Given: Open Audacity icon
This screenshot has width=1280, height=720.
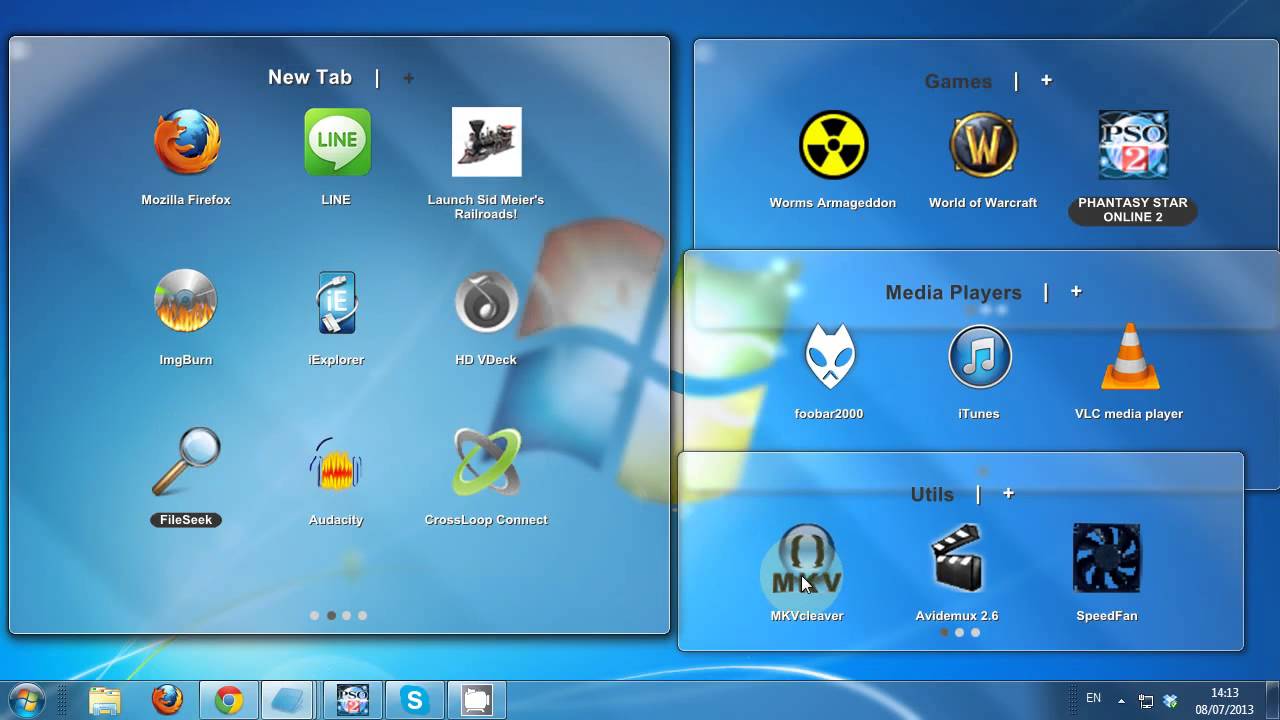Looking at the screenshot, I should coord(335,463).
